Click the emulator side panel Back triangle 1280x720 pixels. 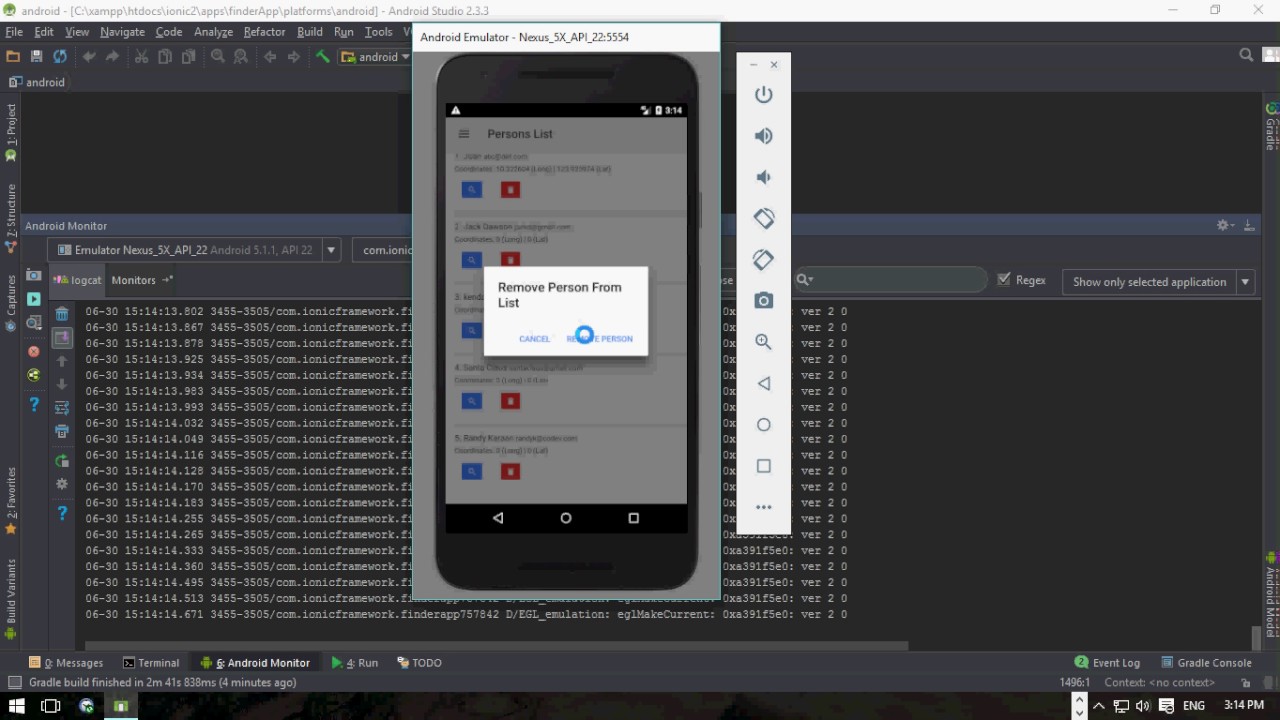(x=763, y=383)
